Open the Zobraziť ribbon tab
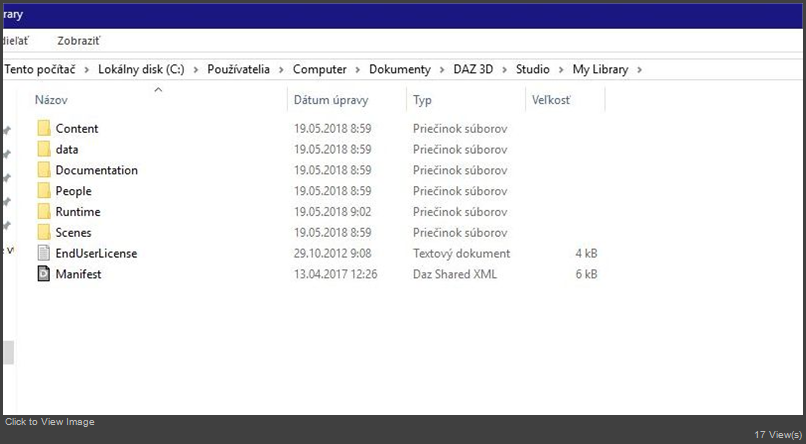806x444 pixels. [x=79, y=41]
